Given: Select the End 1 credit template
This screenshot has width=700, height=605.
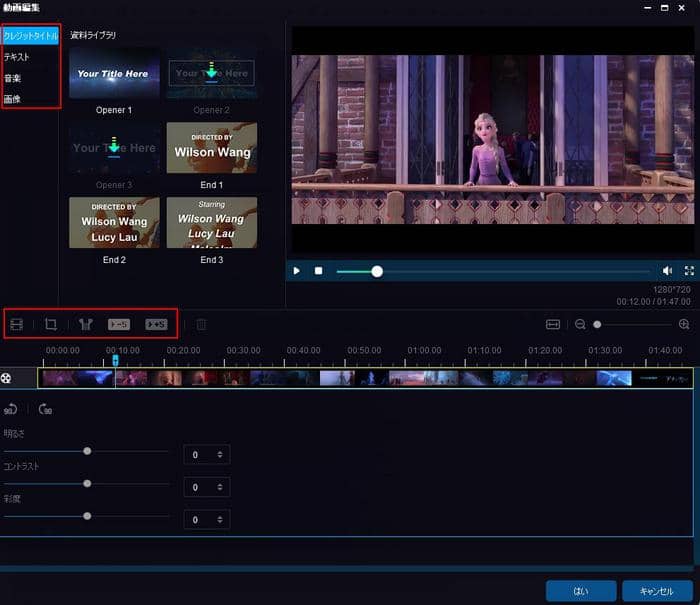Looking at the screenshot, I should pos(212,148).
